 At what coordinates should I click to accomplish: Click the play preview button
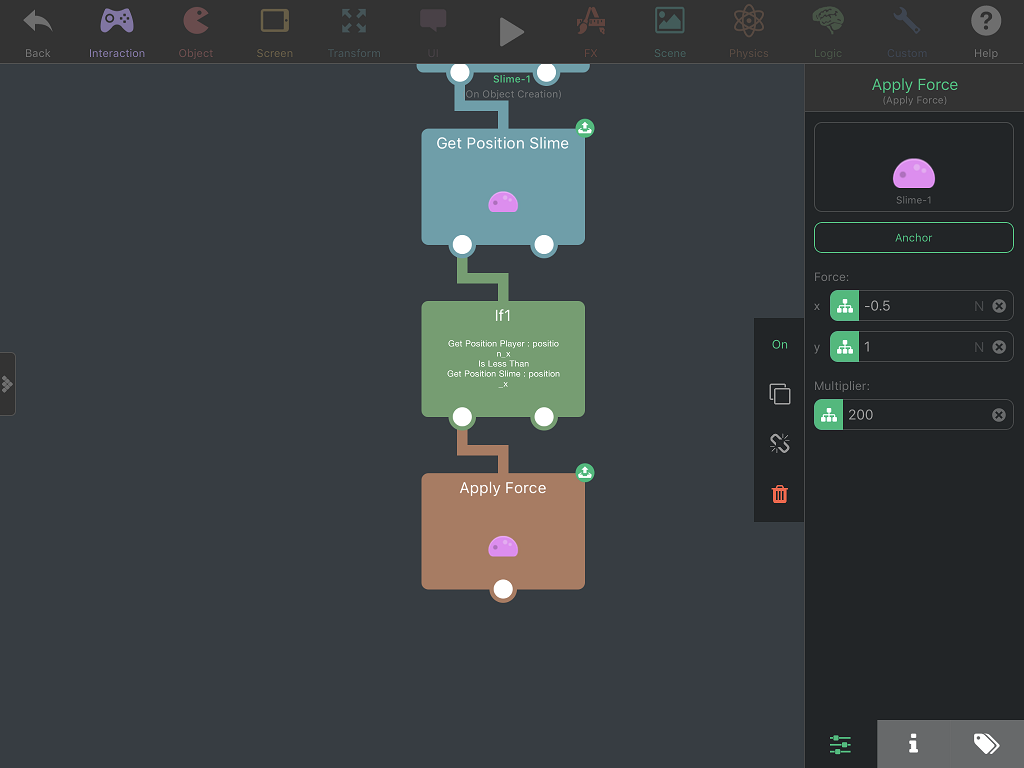(511, 32)
